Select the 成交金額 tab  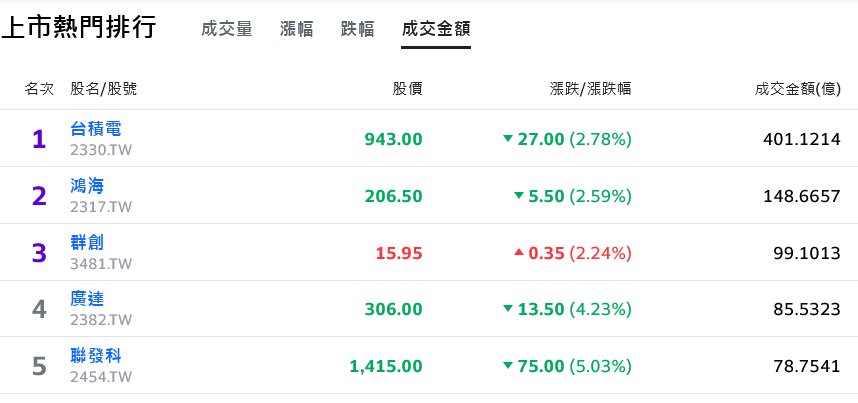coord(436,28)
